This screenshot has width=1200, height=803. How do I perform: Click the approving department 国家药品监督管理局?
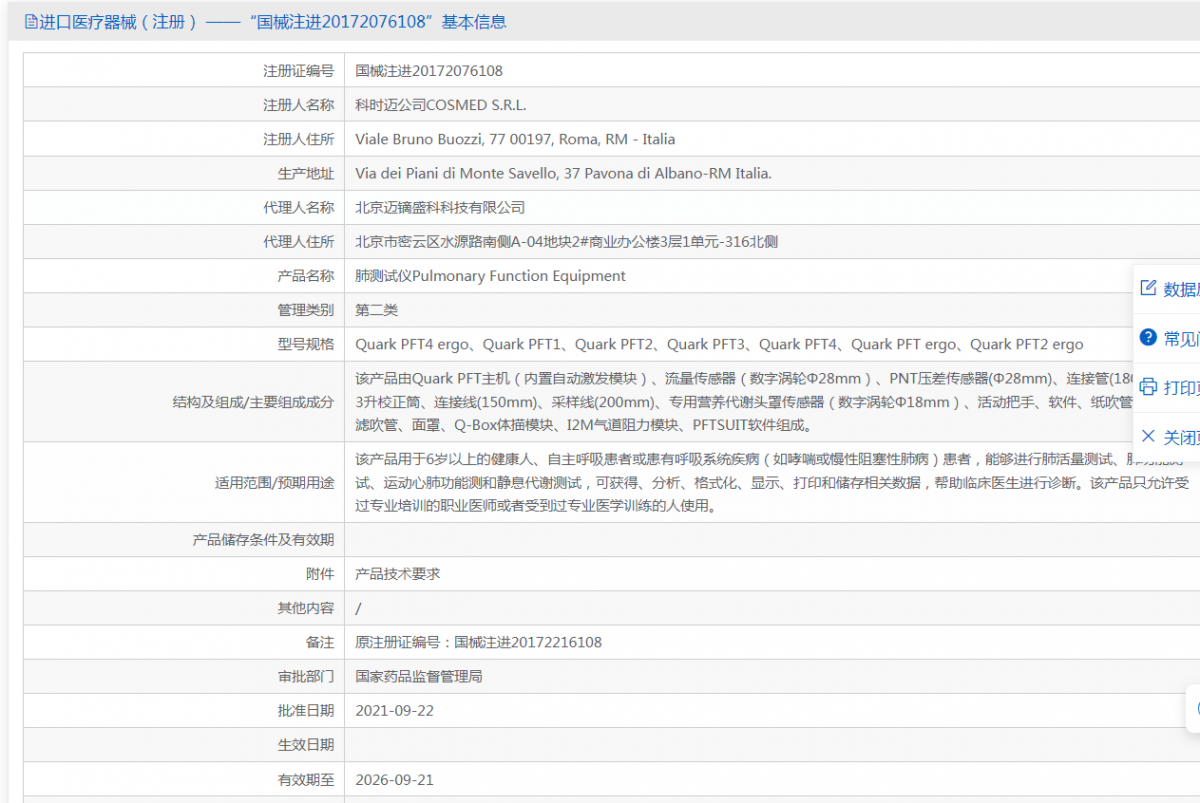coord(419,676)
